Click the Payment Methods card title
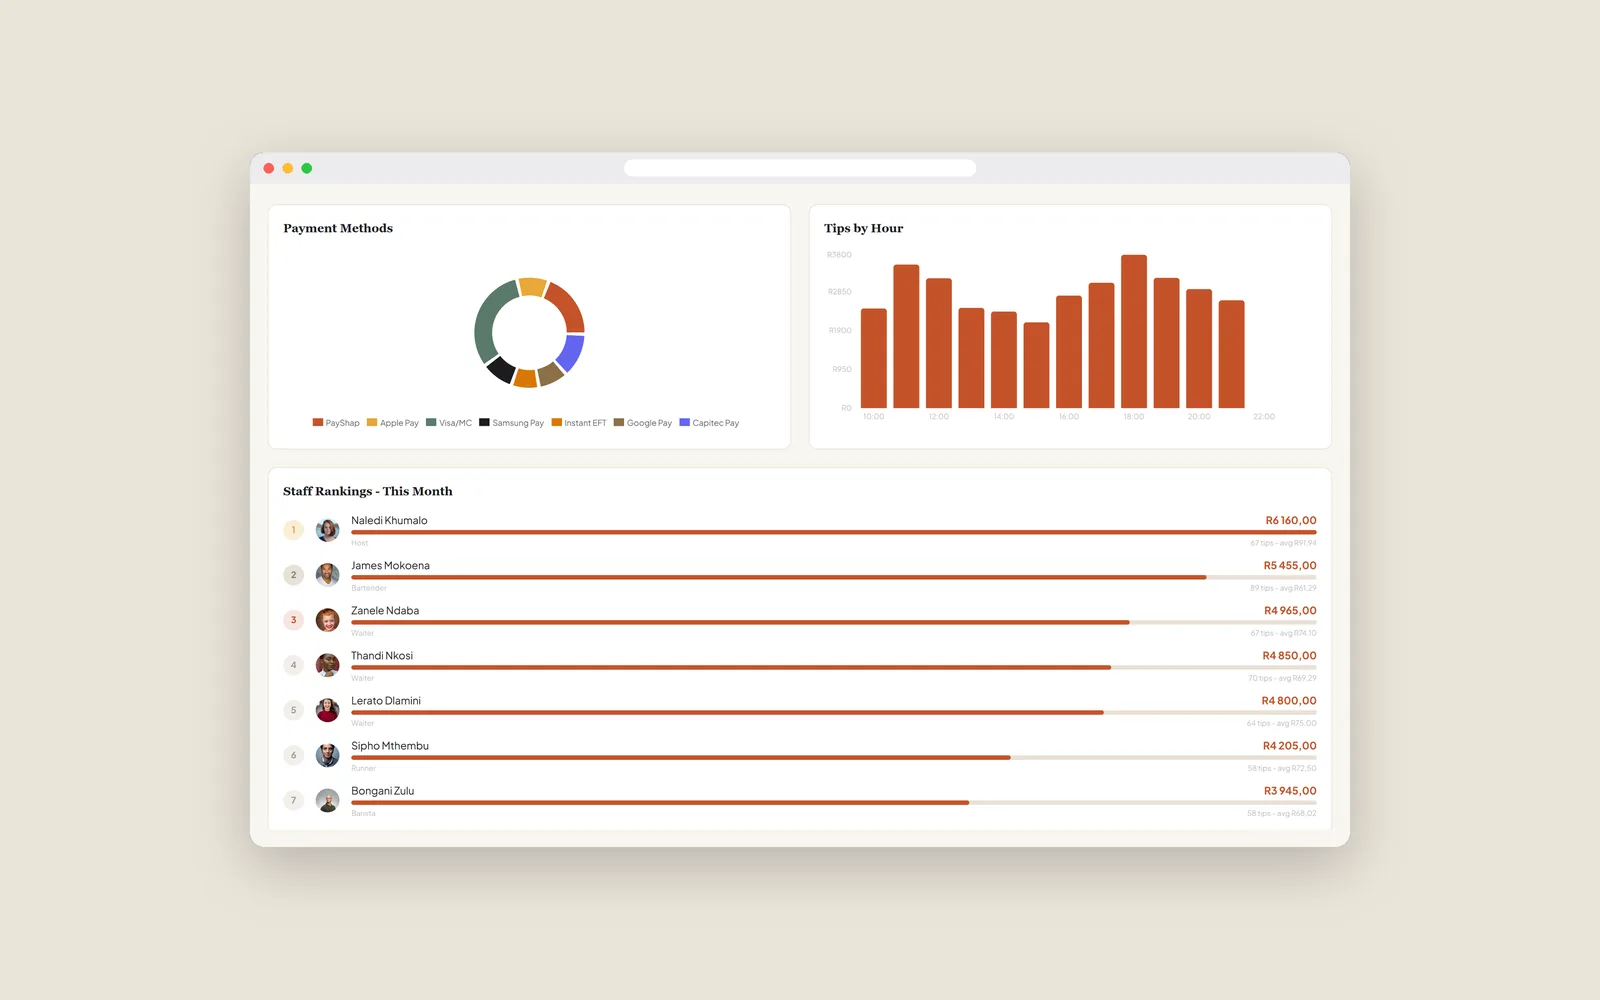Viewport: 1600px width, 1000px height. click(338, 228)
